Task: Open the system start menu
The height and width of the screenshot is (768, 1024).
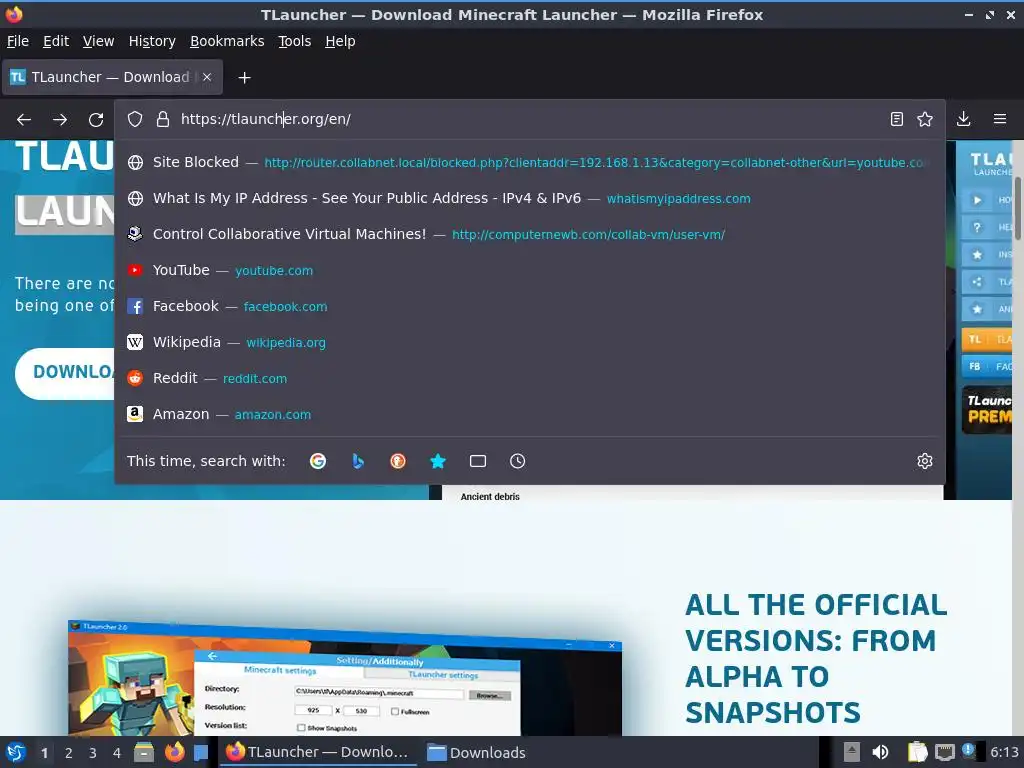Action: (x=16, y=752)
